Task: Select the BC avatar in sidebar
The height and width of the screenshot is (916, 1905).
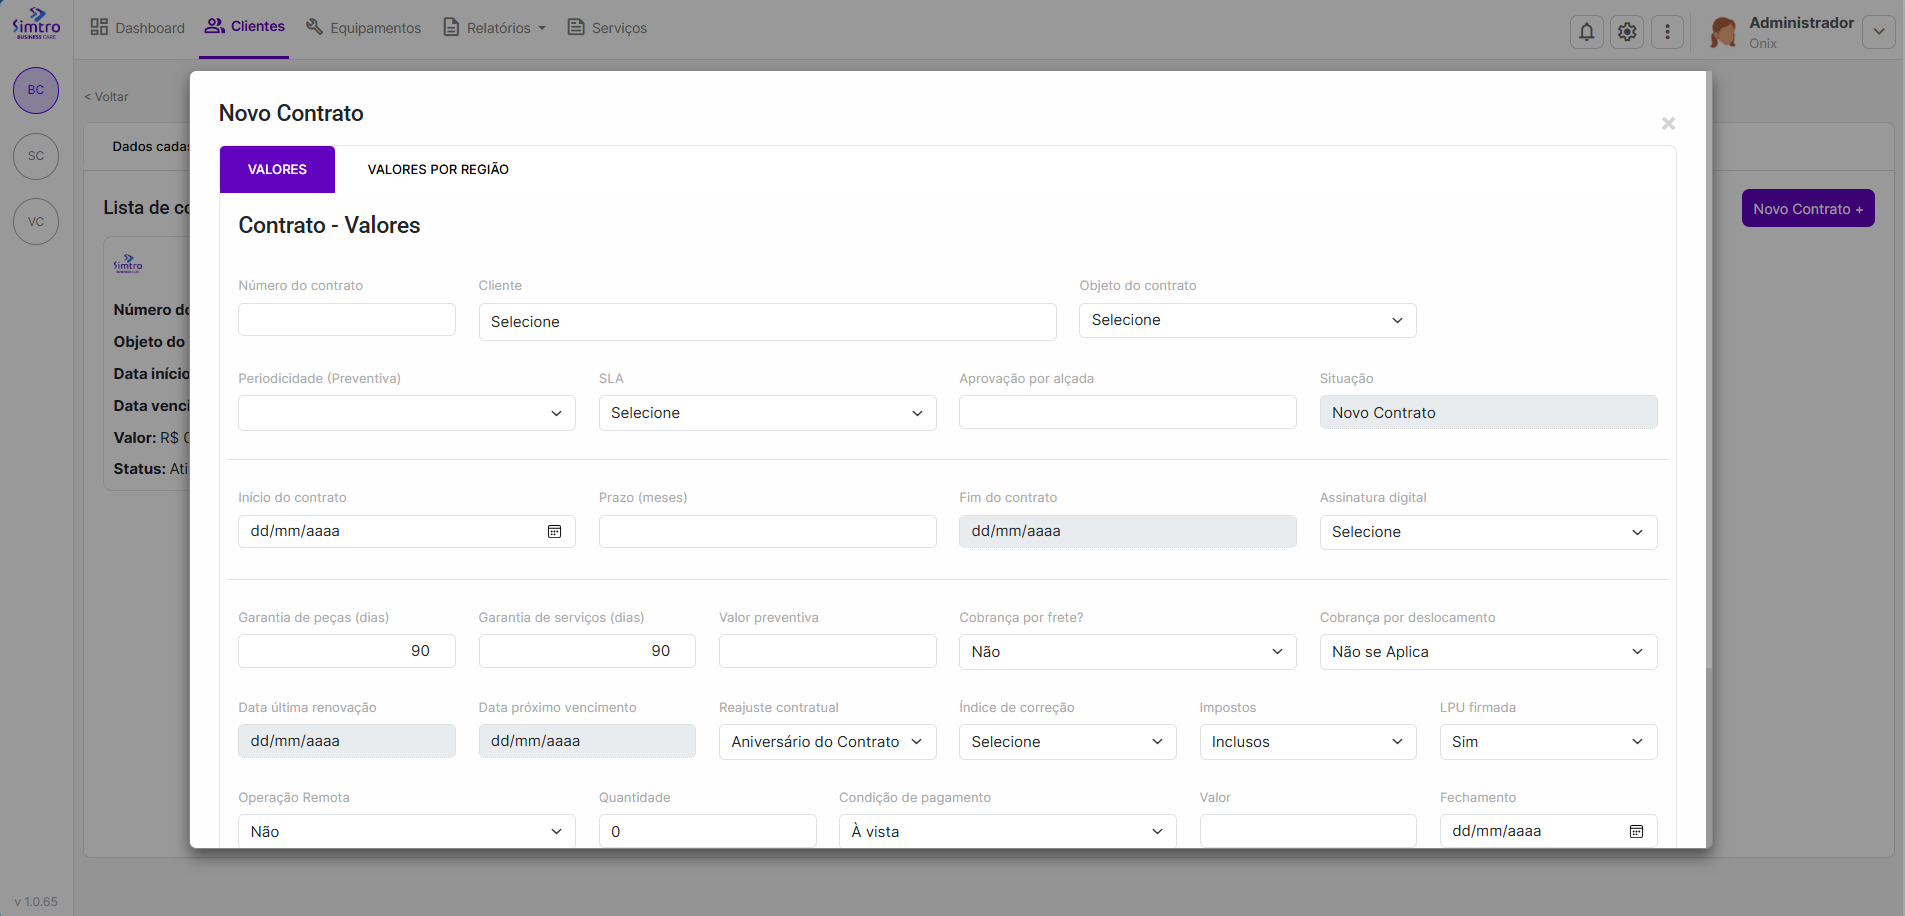Action: [36, 90]
